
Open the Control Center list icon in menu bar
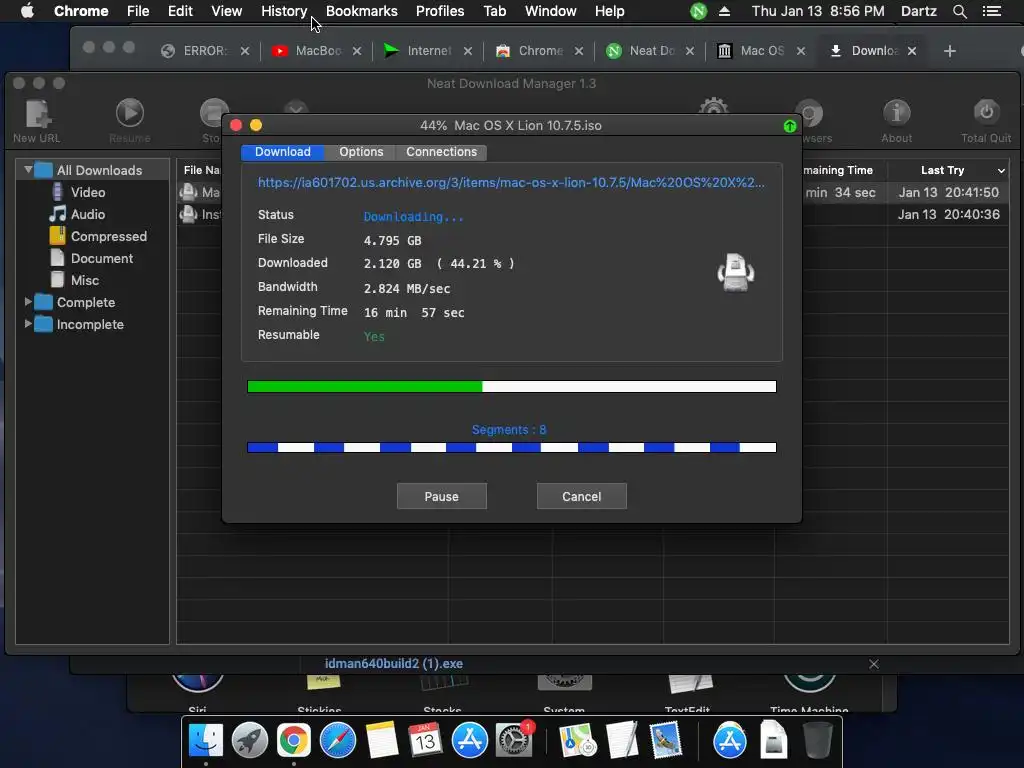991,11
